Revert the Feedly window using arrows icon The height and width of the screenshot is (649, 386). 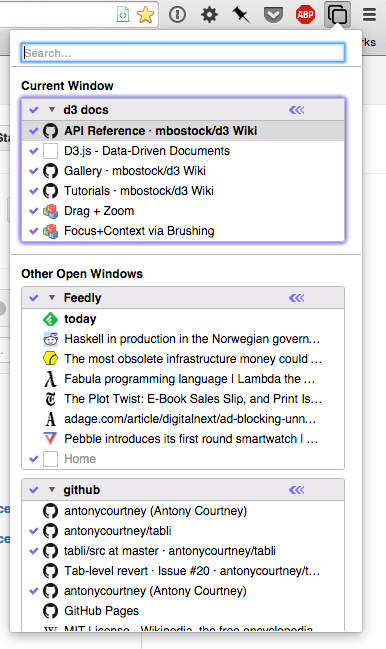[x=296, y=298]
